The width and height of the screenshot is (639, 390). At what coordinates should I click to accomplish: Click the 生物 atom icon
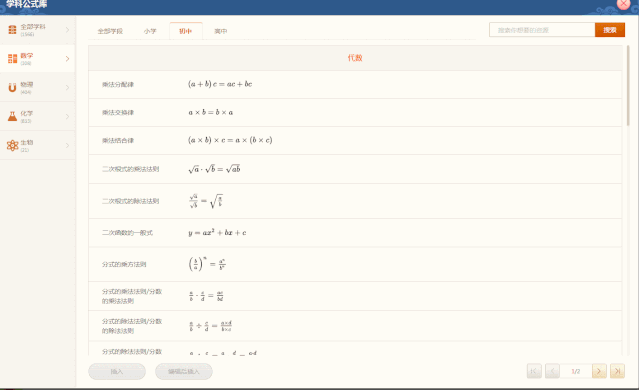[12, 145]
